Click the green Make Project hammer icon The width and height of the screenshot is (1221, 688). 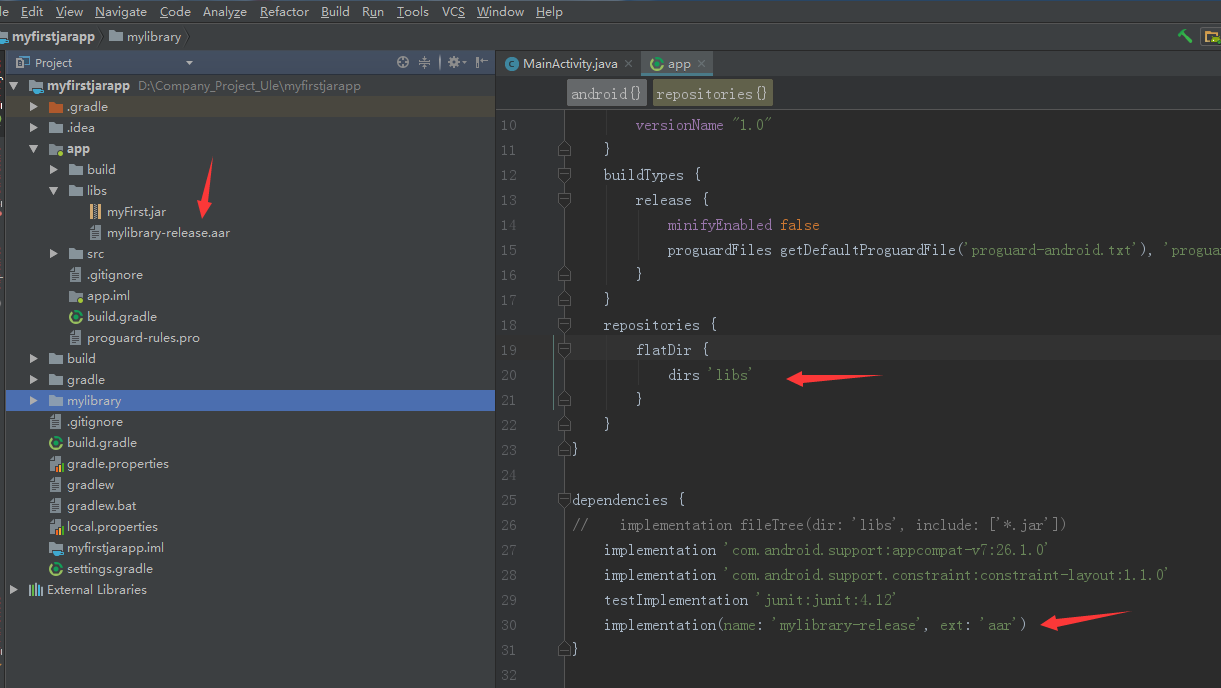click(x=1184, y=37)
